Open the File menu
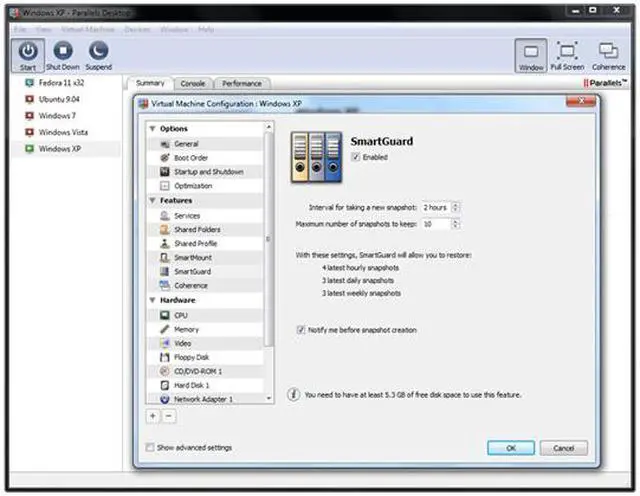The height and width of the screenshot is (496, 640). (x=20, y=29)
